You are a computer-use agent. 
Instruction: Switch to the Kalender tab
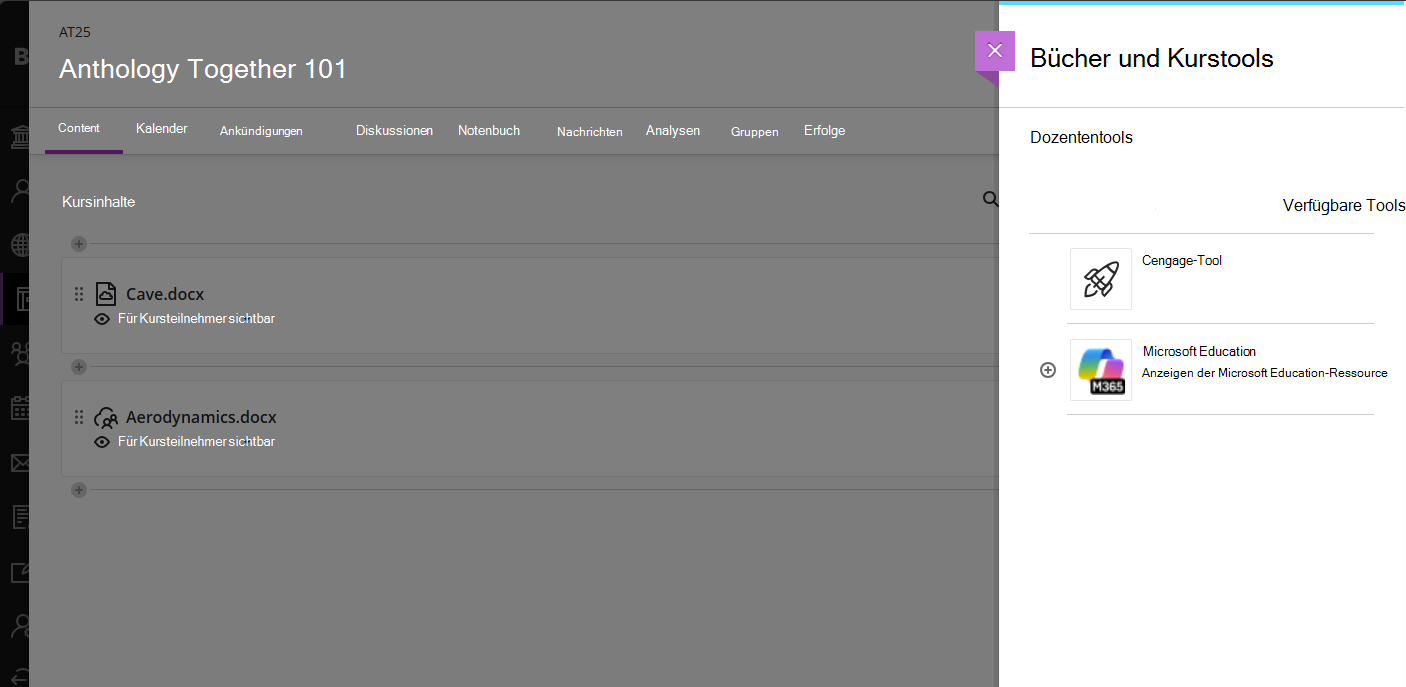162,129
